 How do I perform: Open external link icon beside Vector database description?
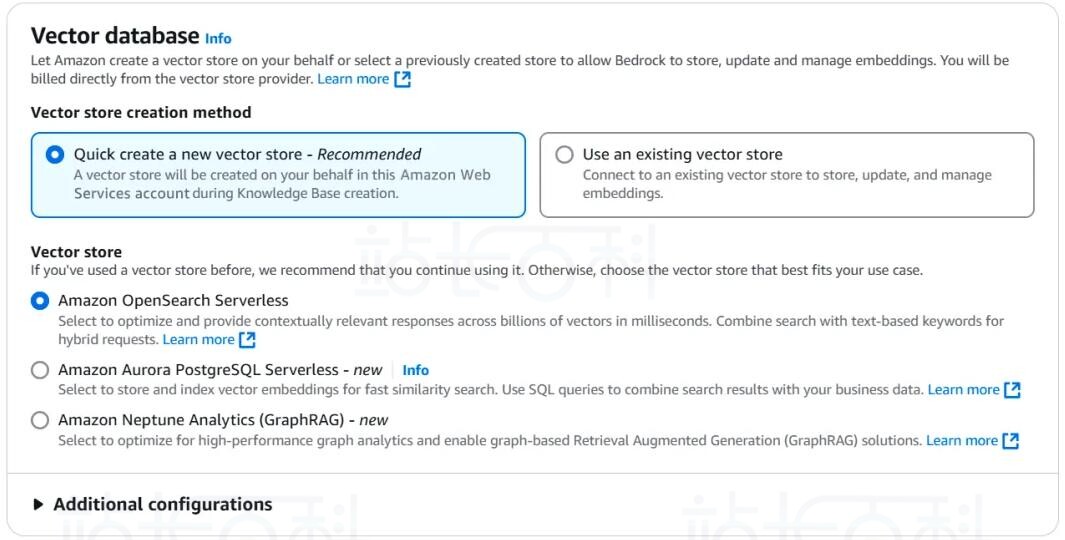402,79
